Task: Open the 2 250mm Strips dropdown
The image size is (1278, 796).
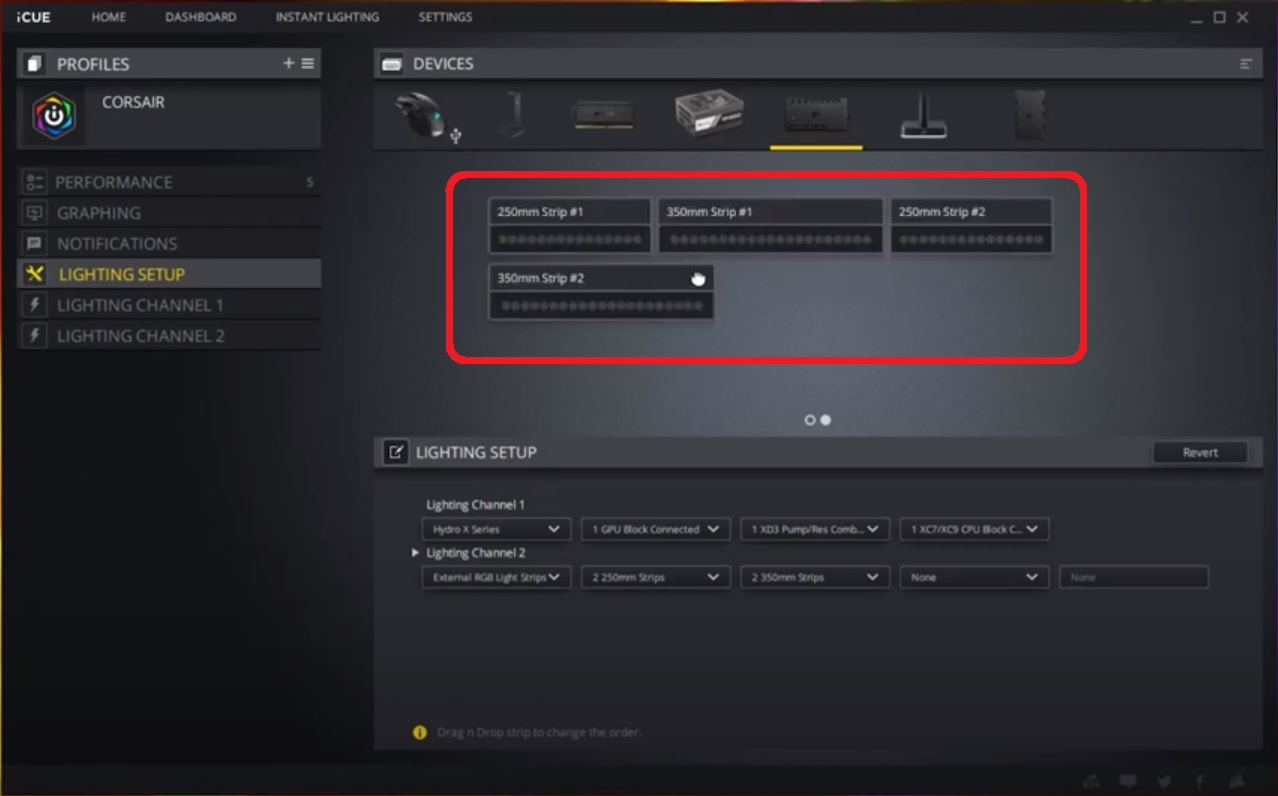Action: 655,577
